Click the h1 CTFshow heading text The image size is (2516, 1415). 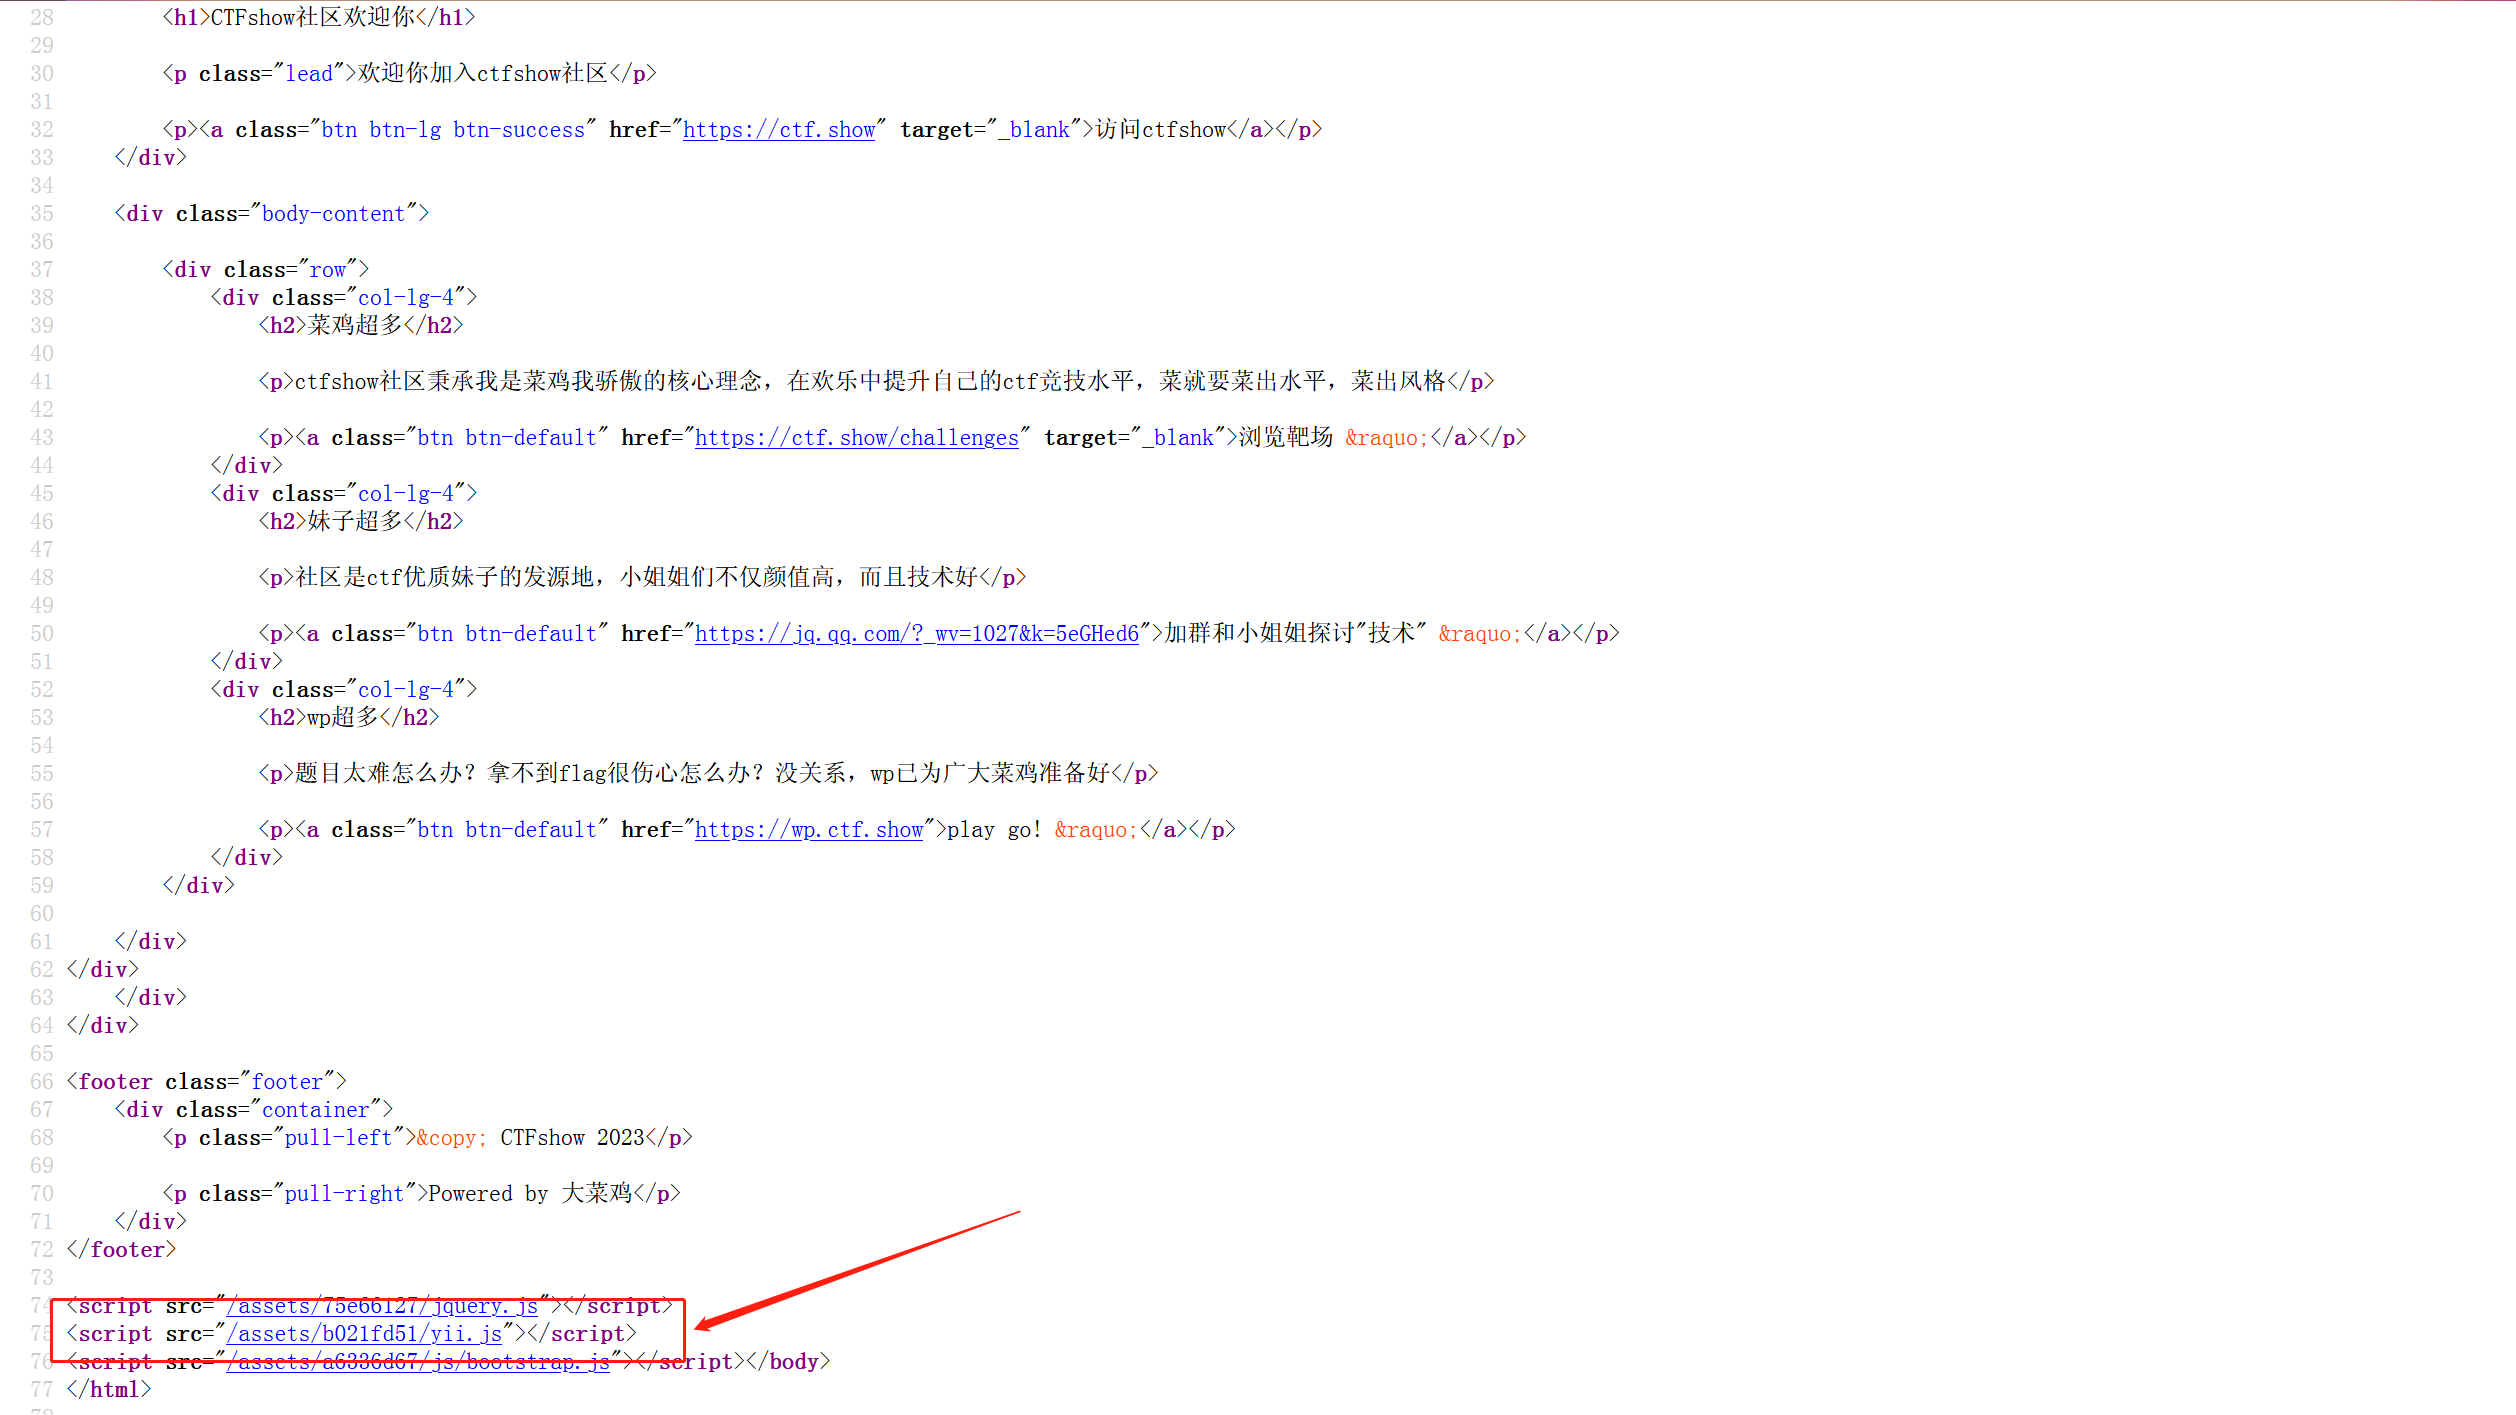pos(312,18)
